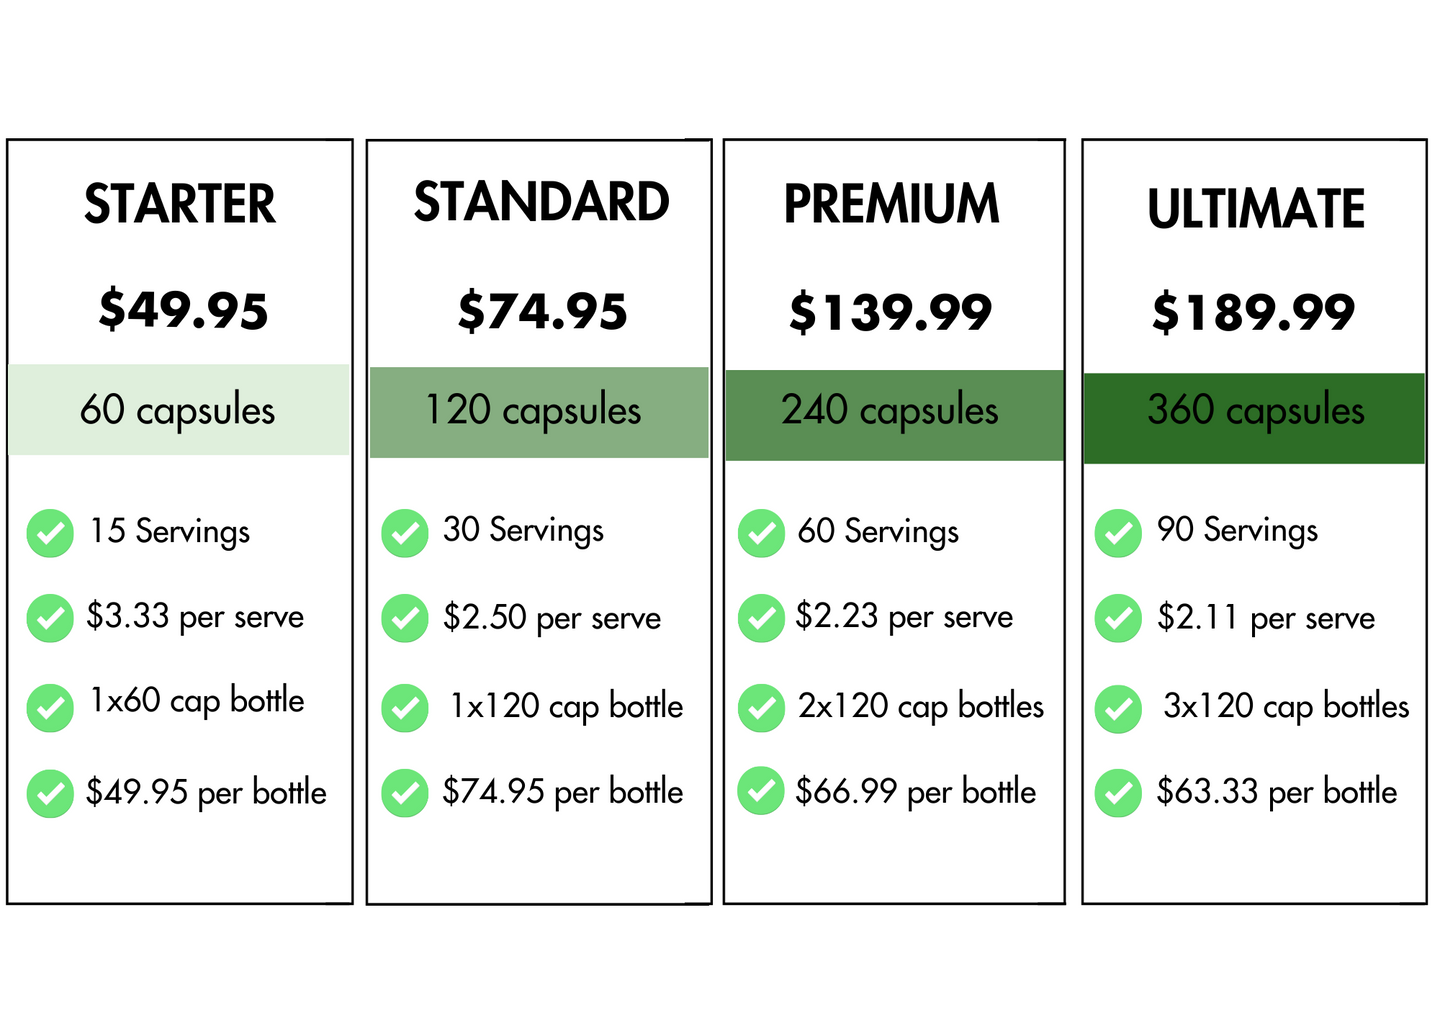Click the checkmark beside 60 Servings

761,533
